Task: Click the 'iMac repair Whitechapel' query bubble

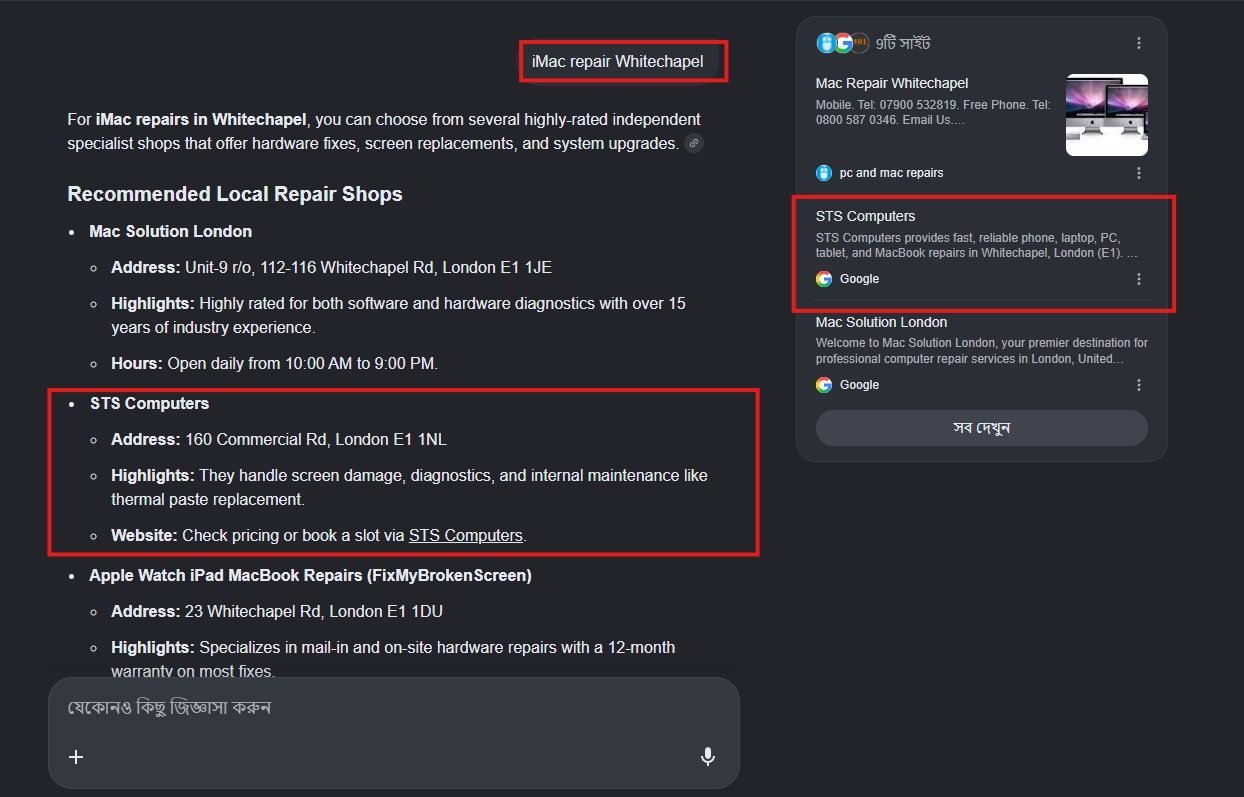Action: tap(618, 61)
